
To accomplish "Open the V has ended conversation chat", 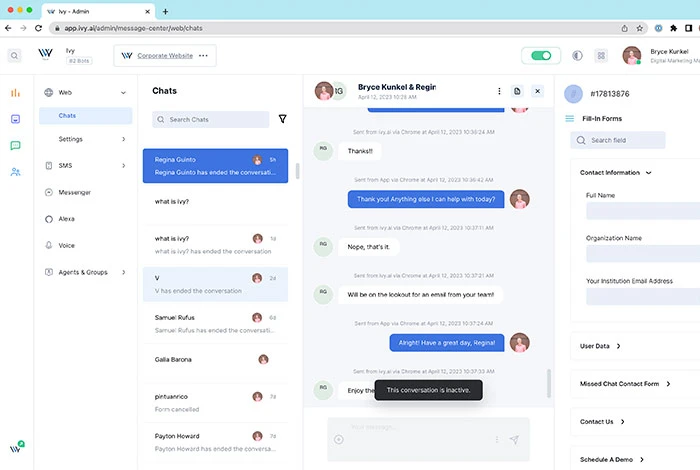I will pos(215,284).
